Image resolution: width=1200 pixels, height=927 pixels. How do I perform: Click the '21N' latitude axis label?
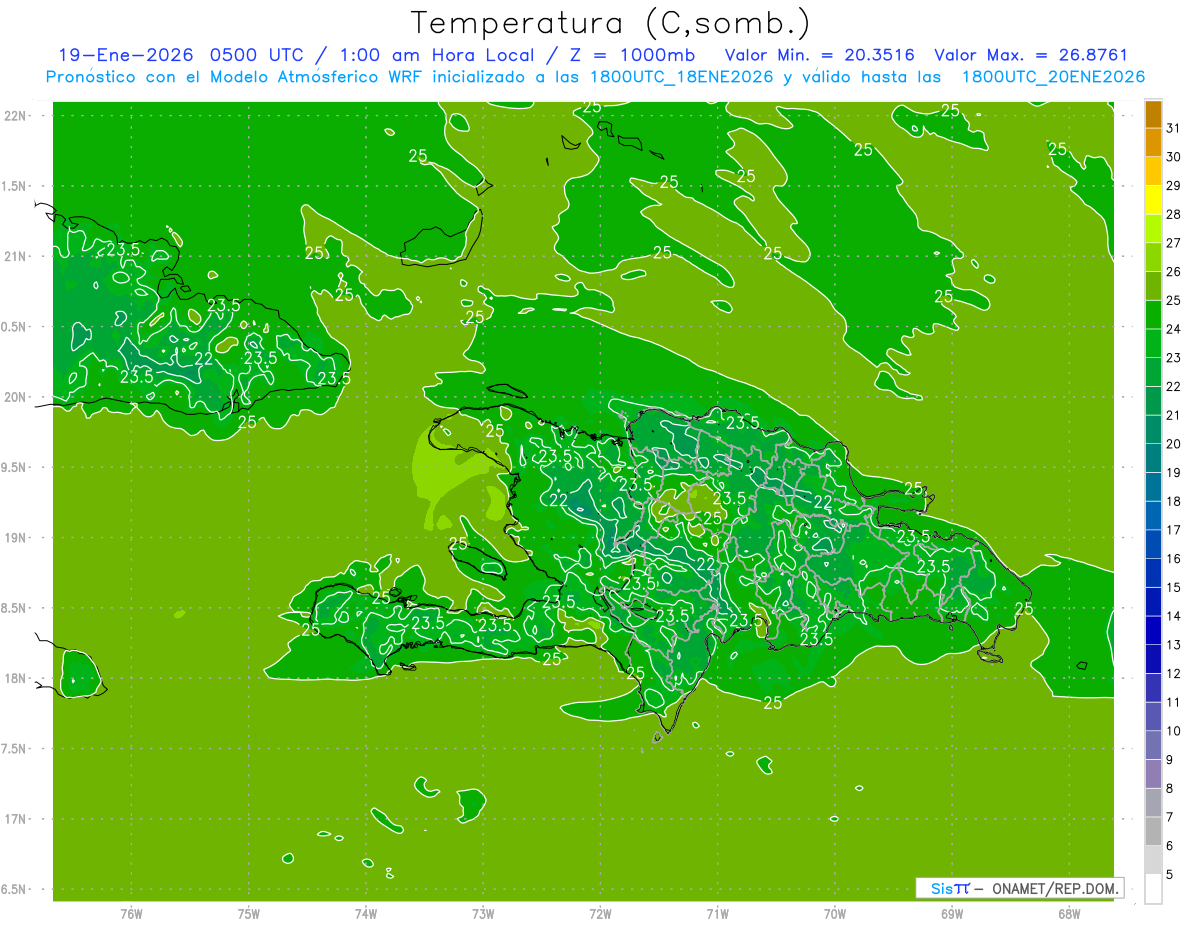coord(14,256)
